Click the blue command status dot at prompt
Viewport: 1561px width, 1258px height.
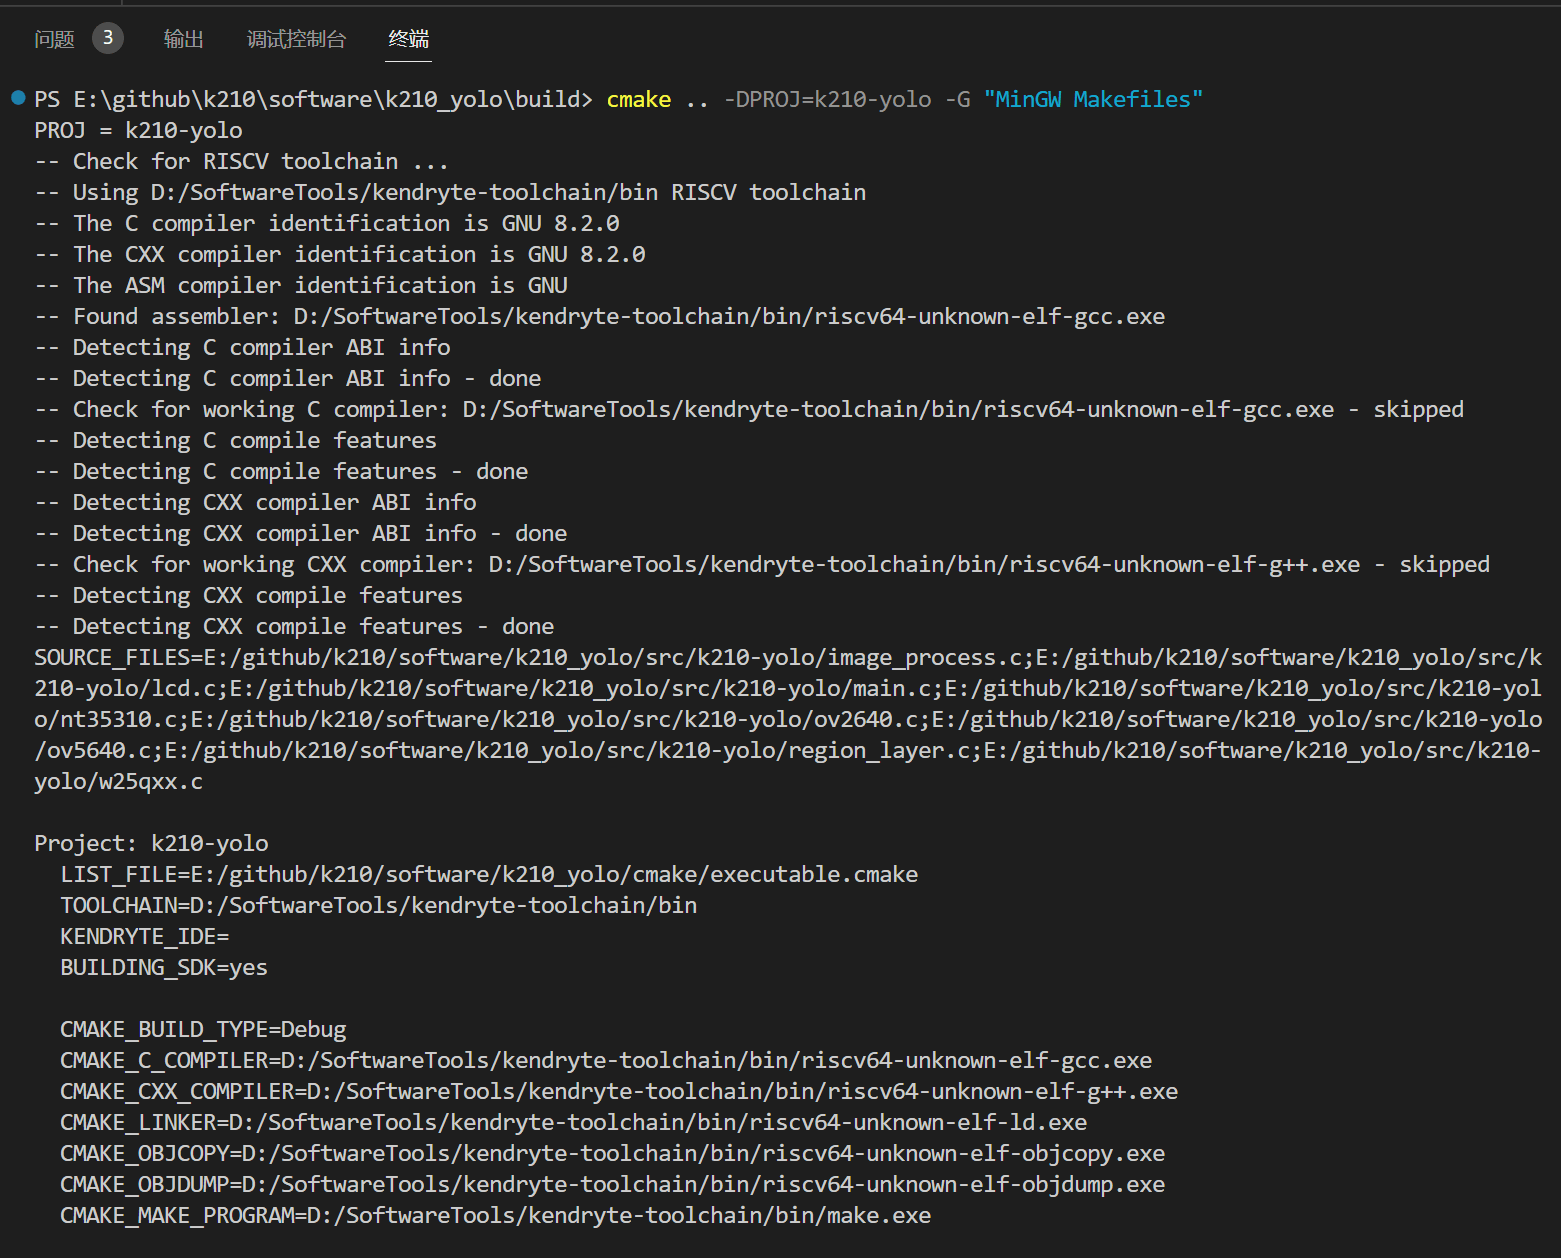coord(18,98)
